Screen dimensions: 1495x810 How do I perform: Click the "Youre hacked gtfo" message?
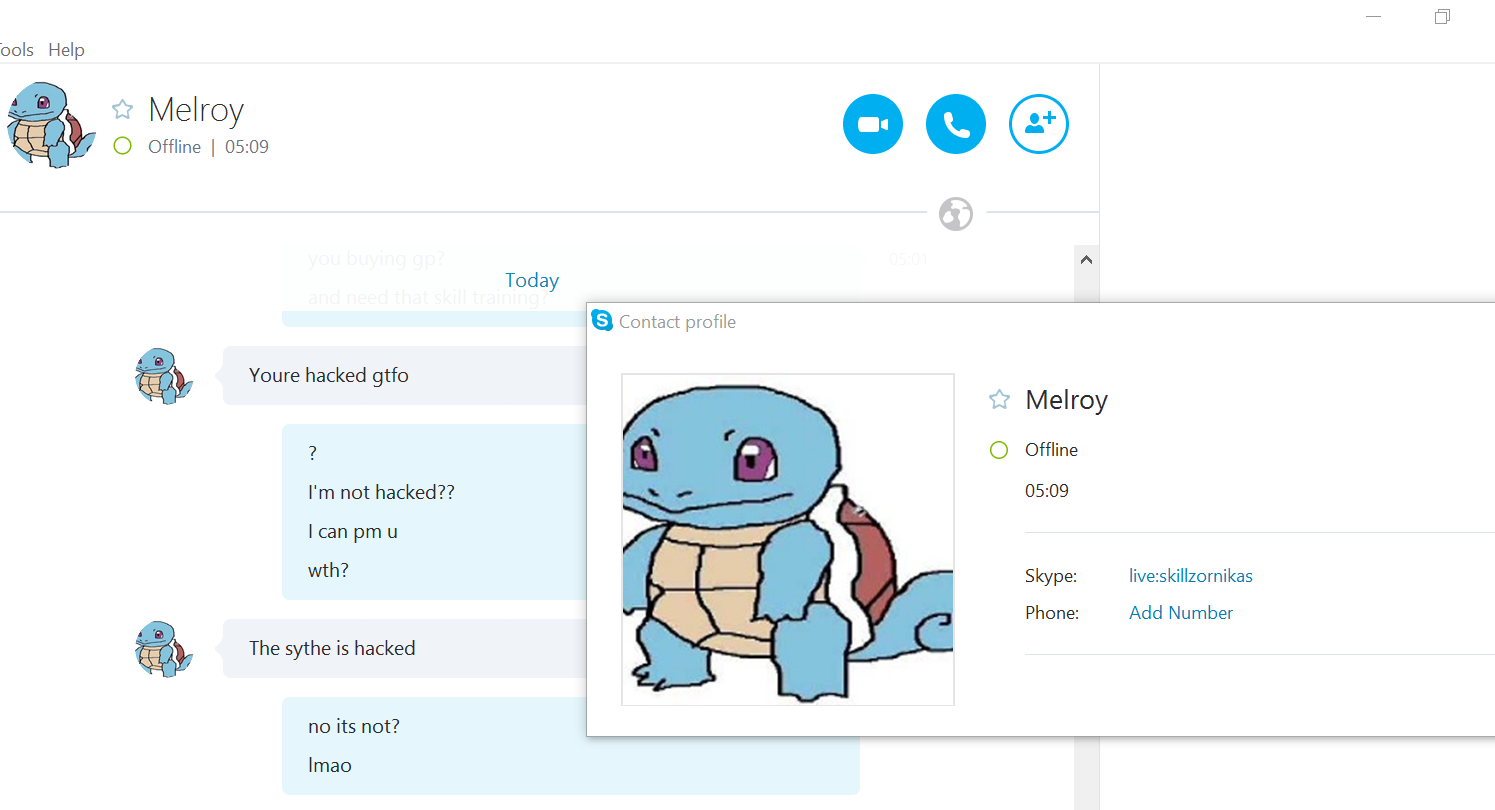point(329,376)
